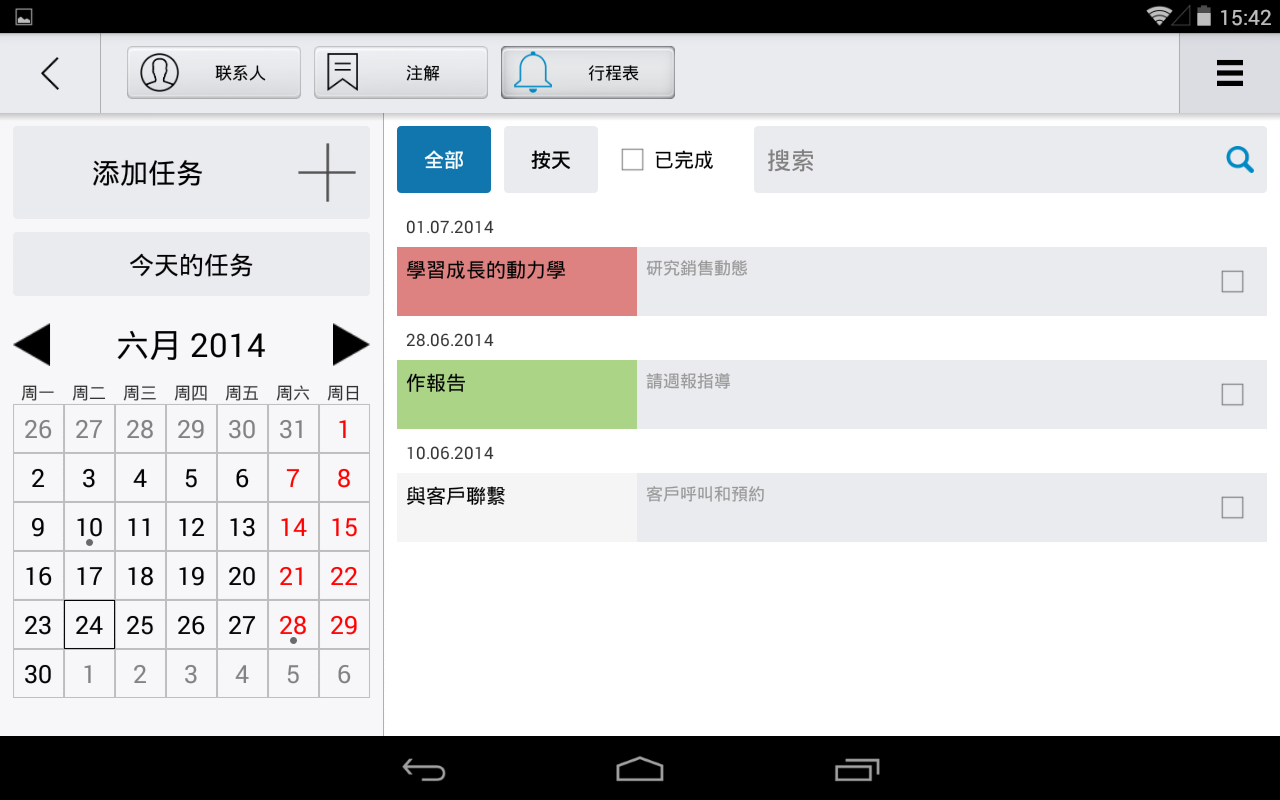Click the magnifier search icon
The image size is (1280, 800).
tap(1240, 159)
